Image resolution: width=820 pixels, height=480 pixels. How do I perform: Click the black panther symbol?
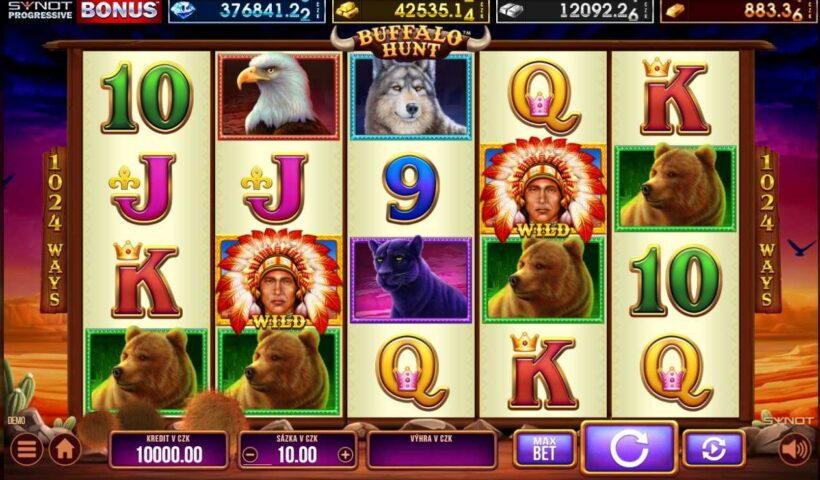coord(411,279)
